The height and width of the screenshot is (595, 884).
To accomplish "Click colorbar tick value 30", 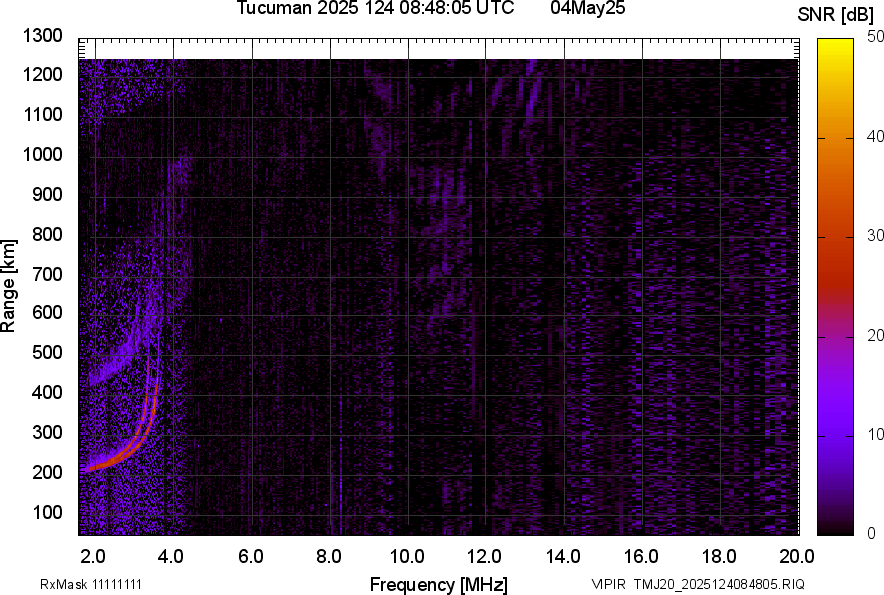I will [876, 235].
